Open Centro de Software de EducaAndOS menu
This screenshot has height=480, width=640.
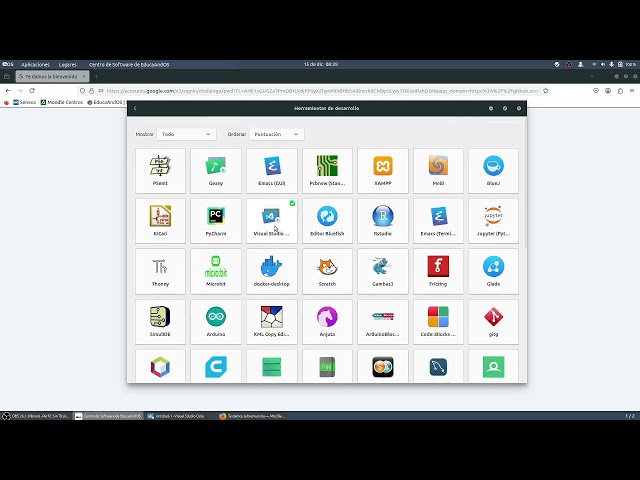(129, 64)
